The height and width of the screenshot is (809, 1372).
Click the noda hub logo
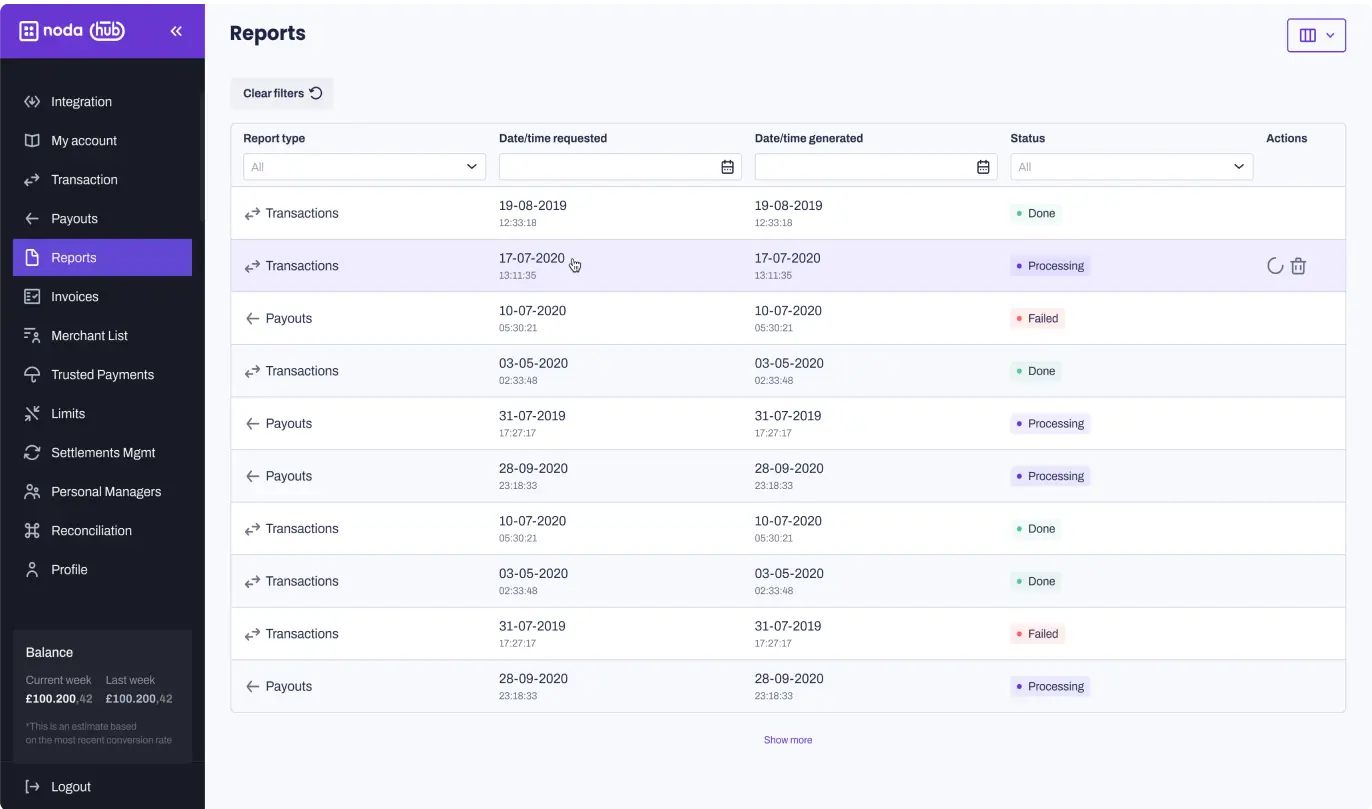[72, 31]
